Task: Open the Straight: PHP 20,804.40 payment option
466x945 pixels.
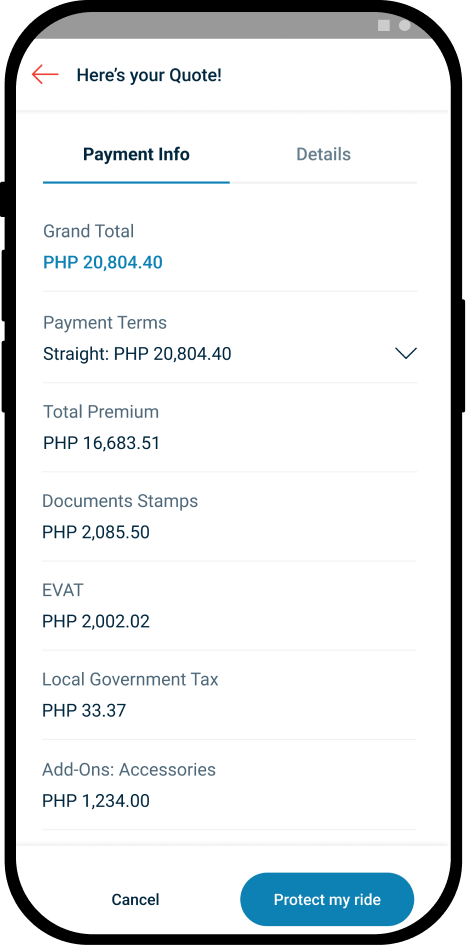Action: pyautogui.click(x=230, y=354)
